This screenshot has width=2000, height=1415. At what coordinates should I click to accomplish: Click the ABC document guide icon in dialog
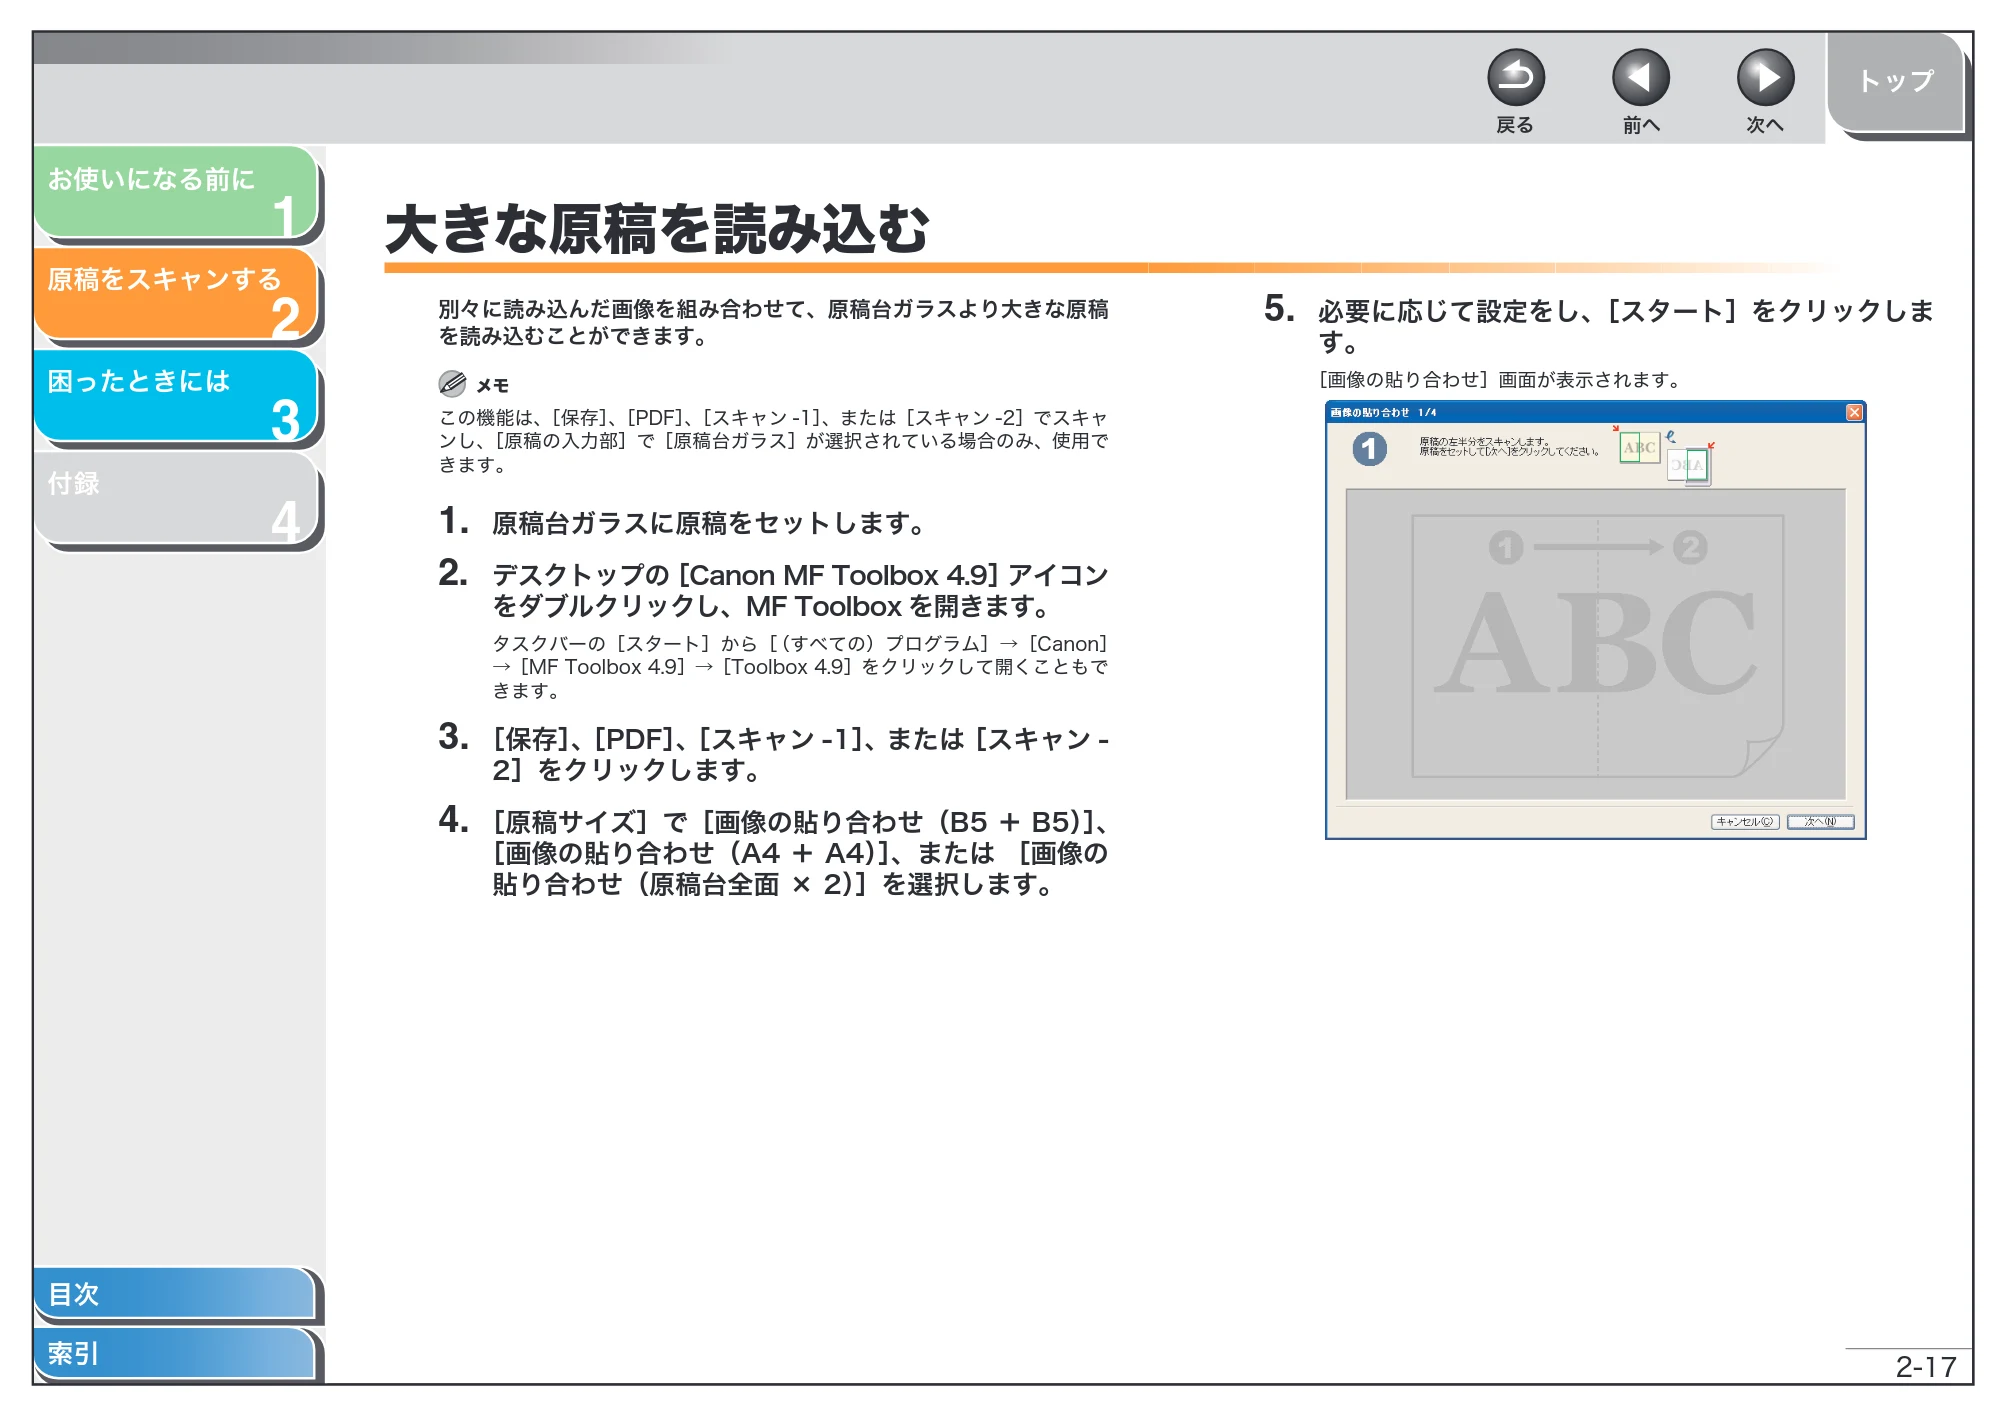click(1639, 447)
